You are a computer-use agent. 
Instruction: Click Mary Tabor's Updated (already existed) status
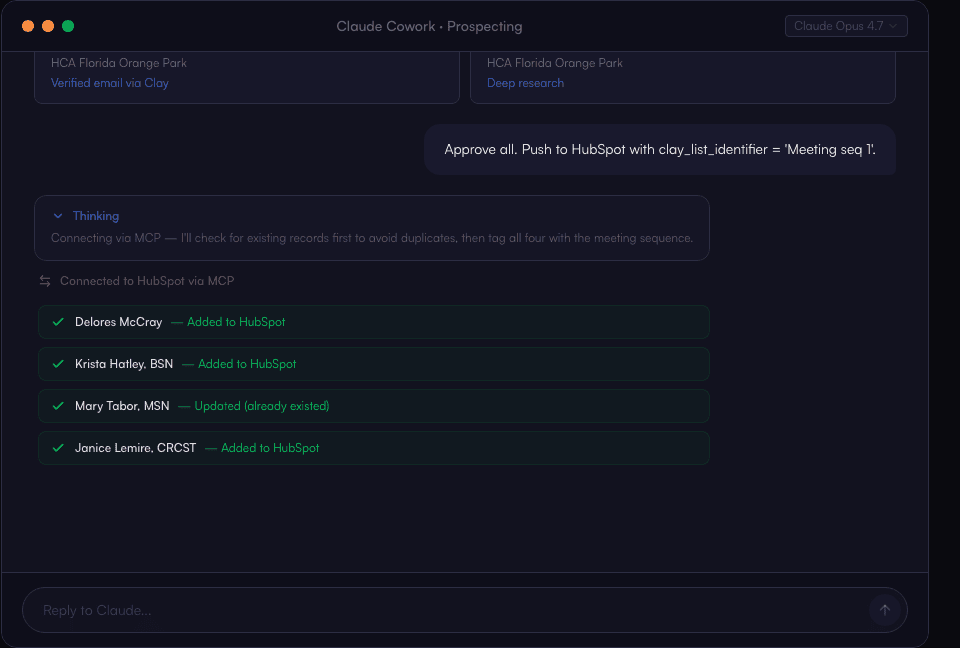(260, 406)
